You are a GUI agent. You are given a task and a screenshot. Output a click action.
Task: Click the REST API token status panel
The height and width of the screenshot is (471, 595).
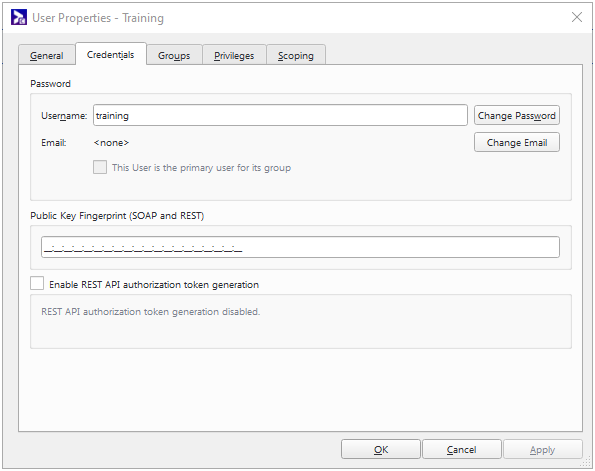pos(301,321)
